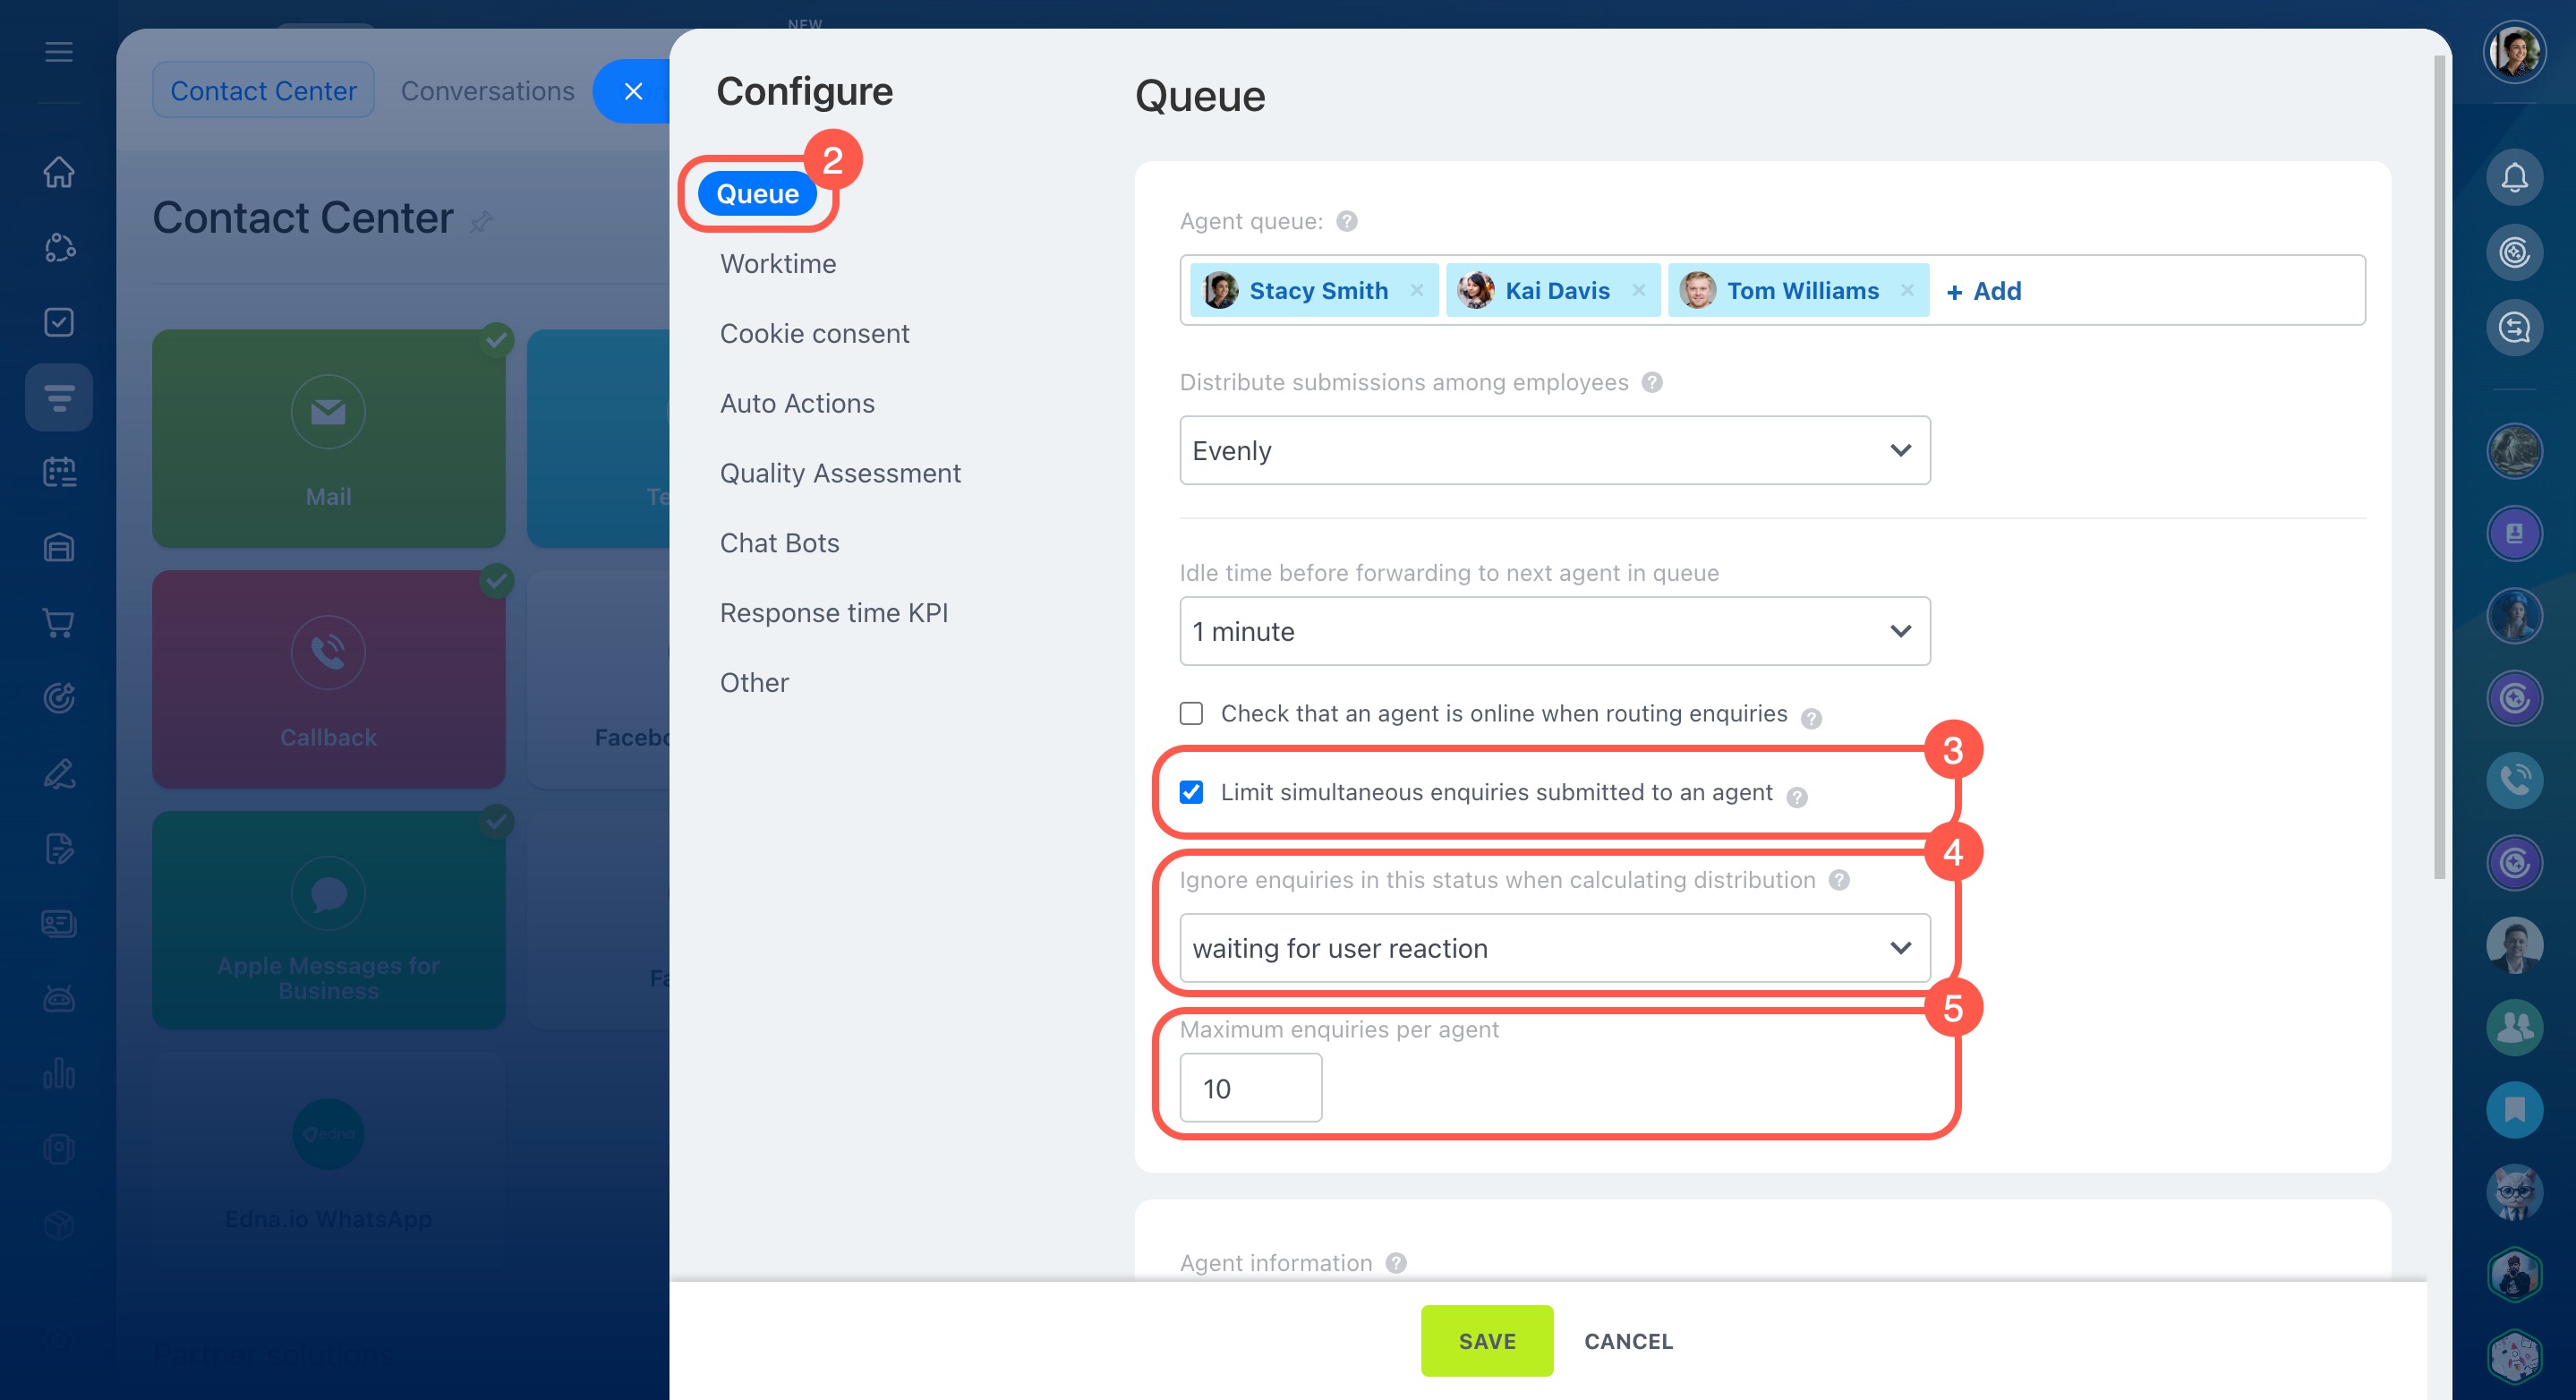Open the group contacts icon on right panel
The height and width of the screenshot is (1400, 2576).
point(2514,1027)
